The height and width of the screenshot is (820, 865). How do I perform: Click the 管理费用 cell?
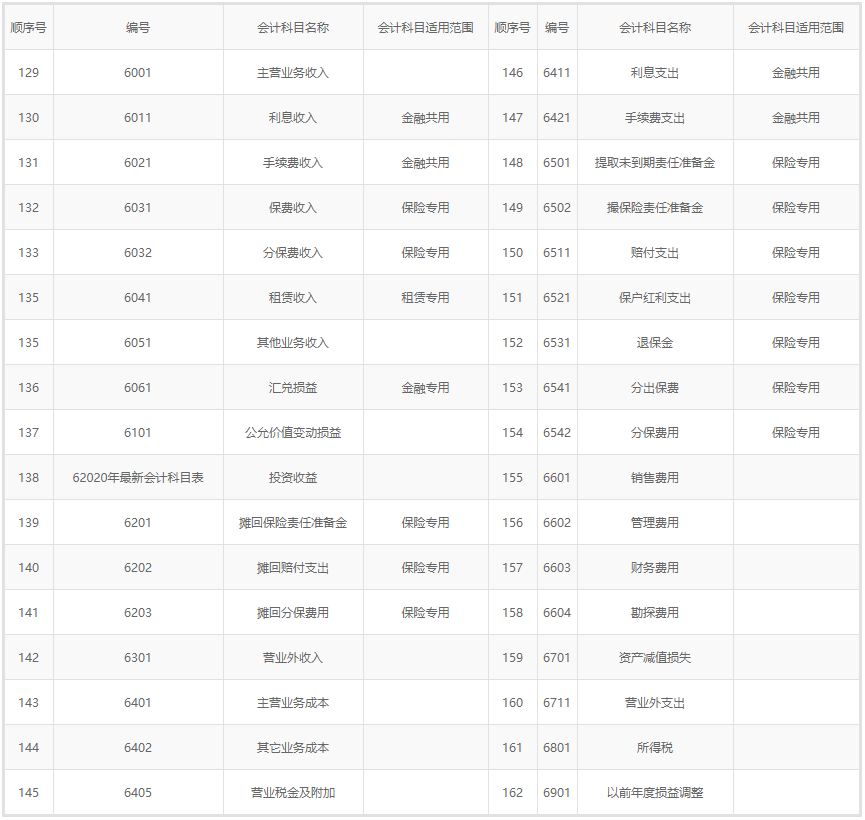point(655,523)
